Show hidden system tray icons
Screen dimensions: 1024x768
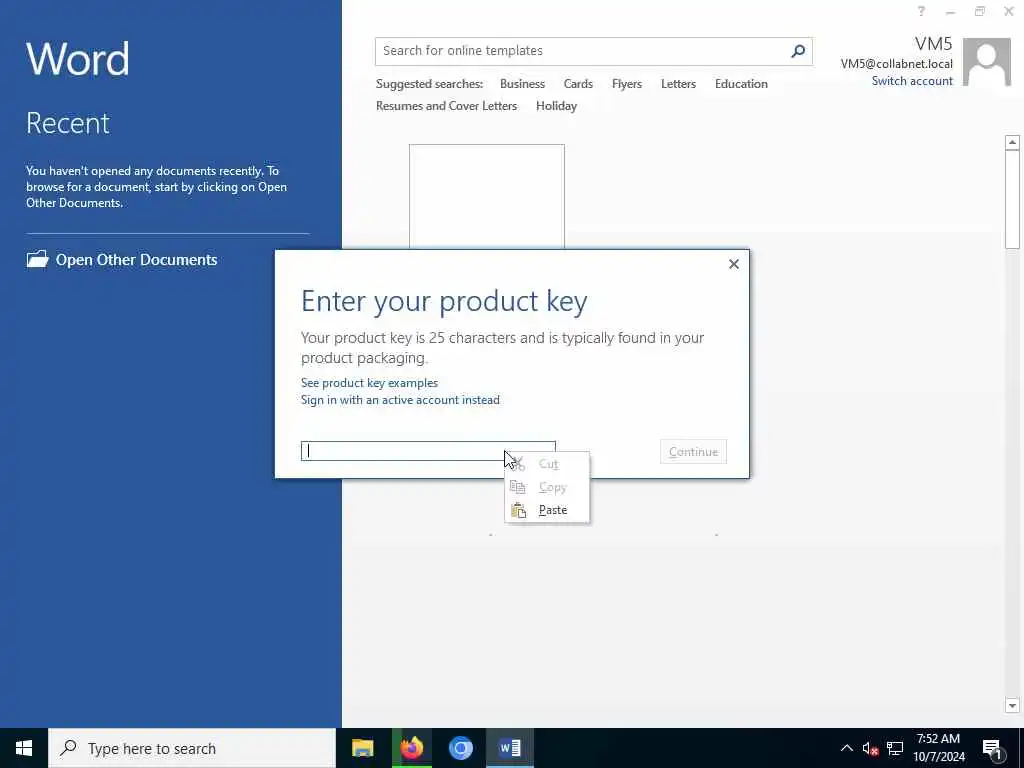846,748
